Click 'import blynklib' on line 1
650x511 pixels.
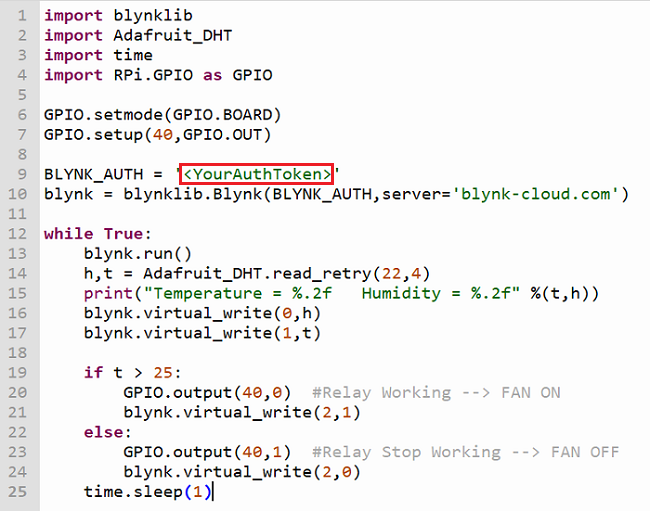119,16
